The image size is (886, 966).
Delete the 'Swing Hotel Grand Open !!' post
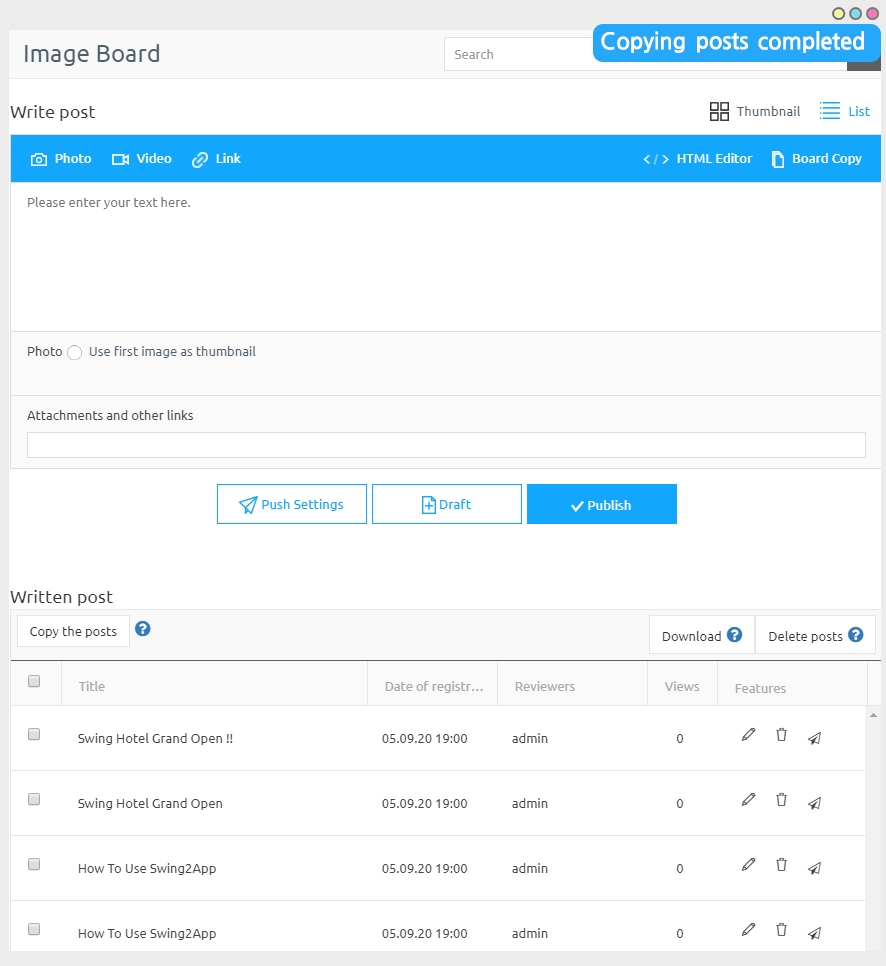point(781,735)
